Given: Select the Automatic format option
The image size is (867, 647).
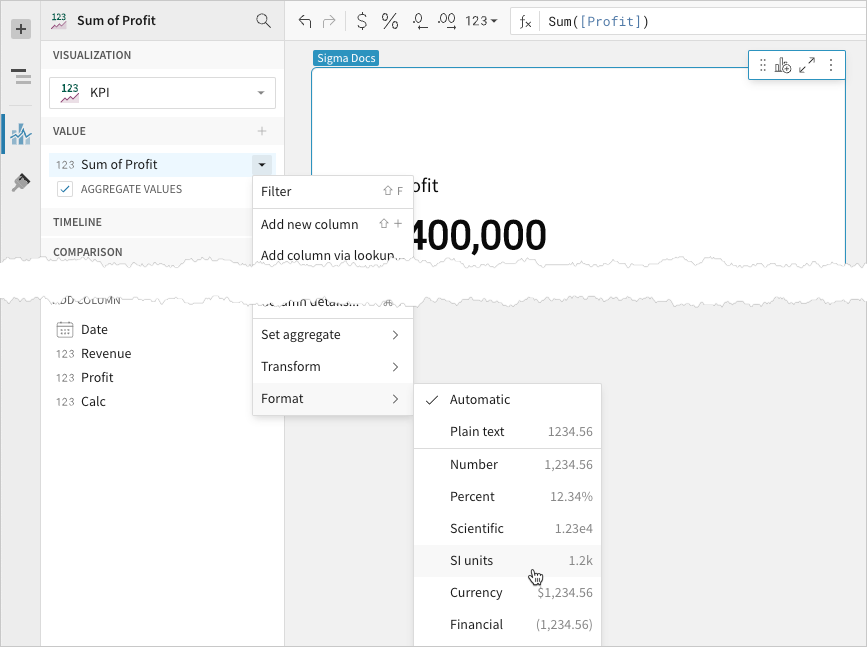Looking at the screenshot, I should pos(507,399).
